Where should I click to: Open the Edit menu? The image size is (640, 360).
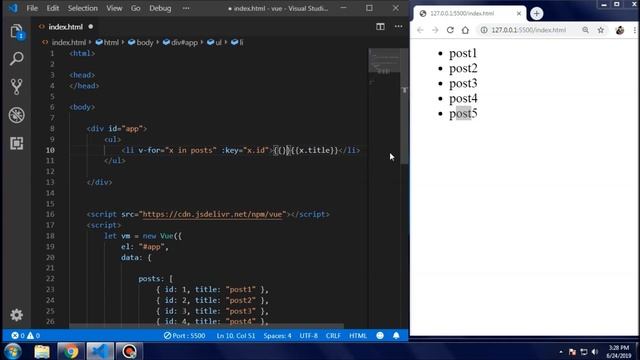(x=53, y=8)
